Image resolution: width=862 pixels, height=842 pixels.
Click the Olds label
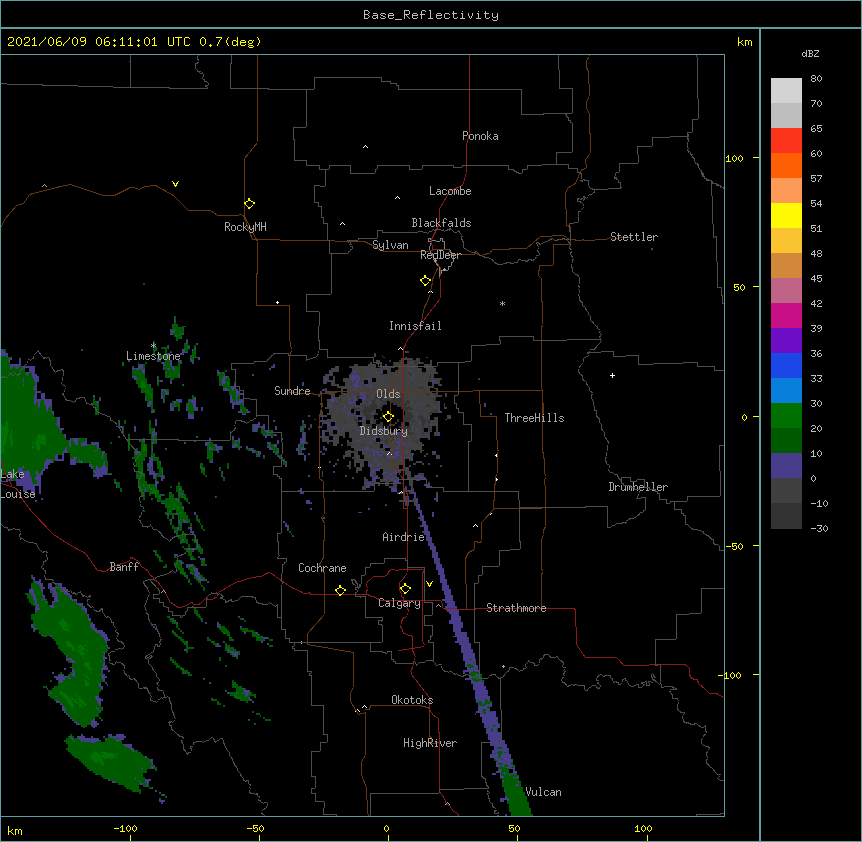tap(388, 394)
